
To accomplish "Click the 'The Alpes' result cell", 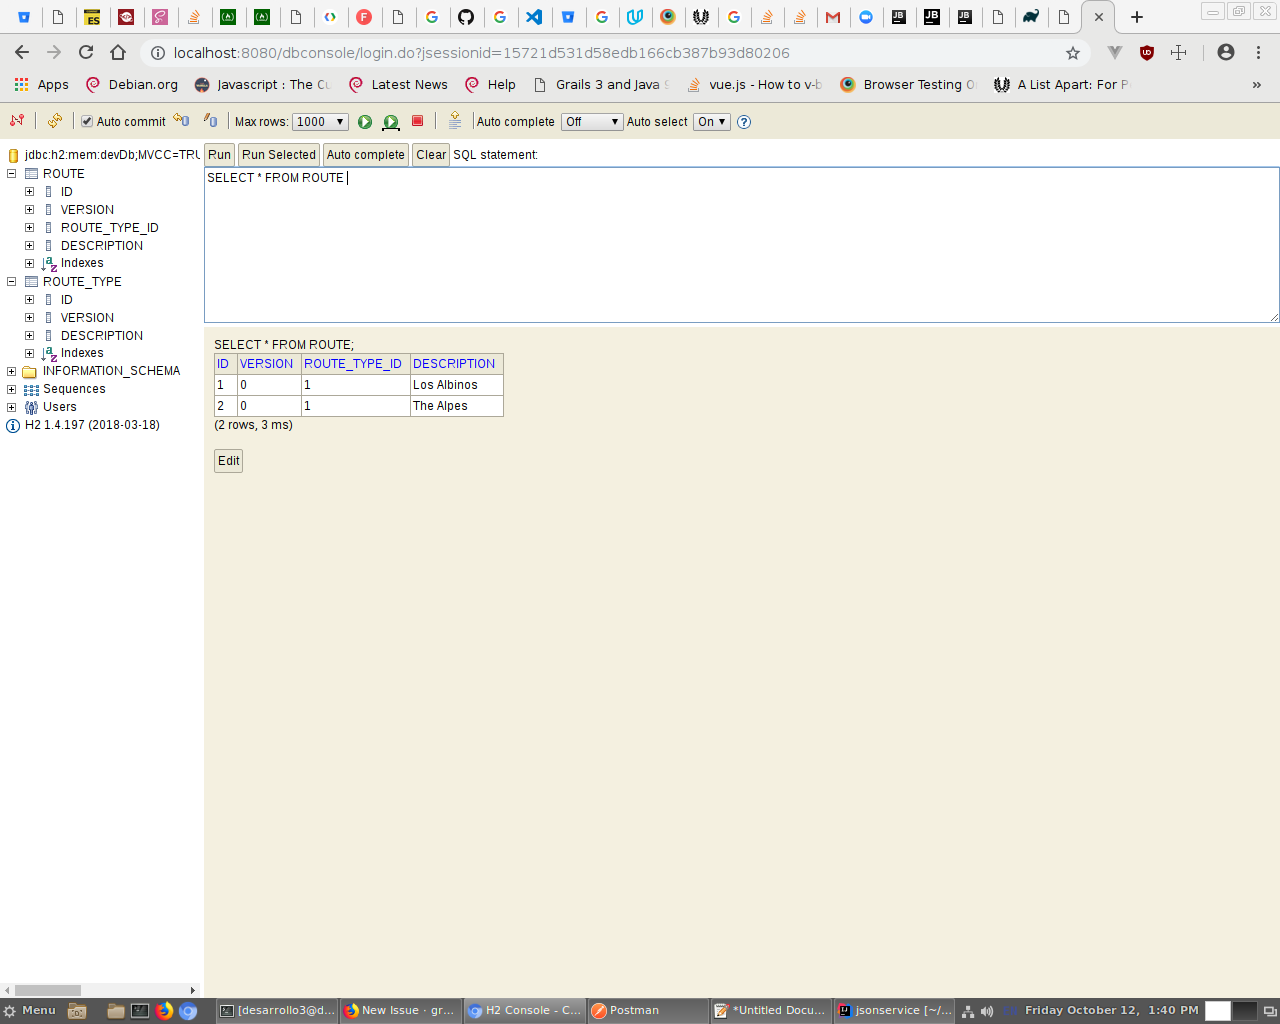I will (456, 406).
